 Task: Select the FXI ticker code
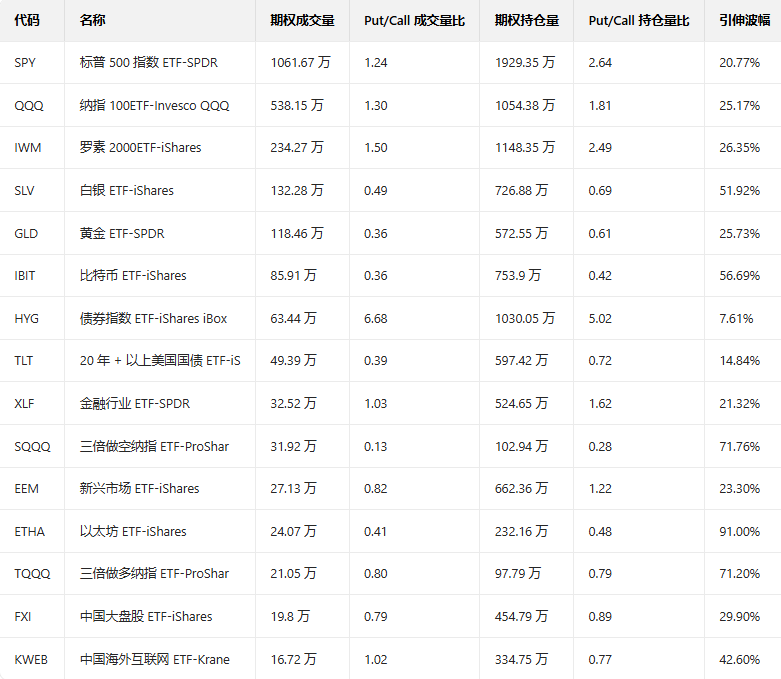pyautogui.click(x=22, y=617)
